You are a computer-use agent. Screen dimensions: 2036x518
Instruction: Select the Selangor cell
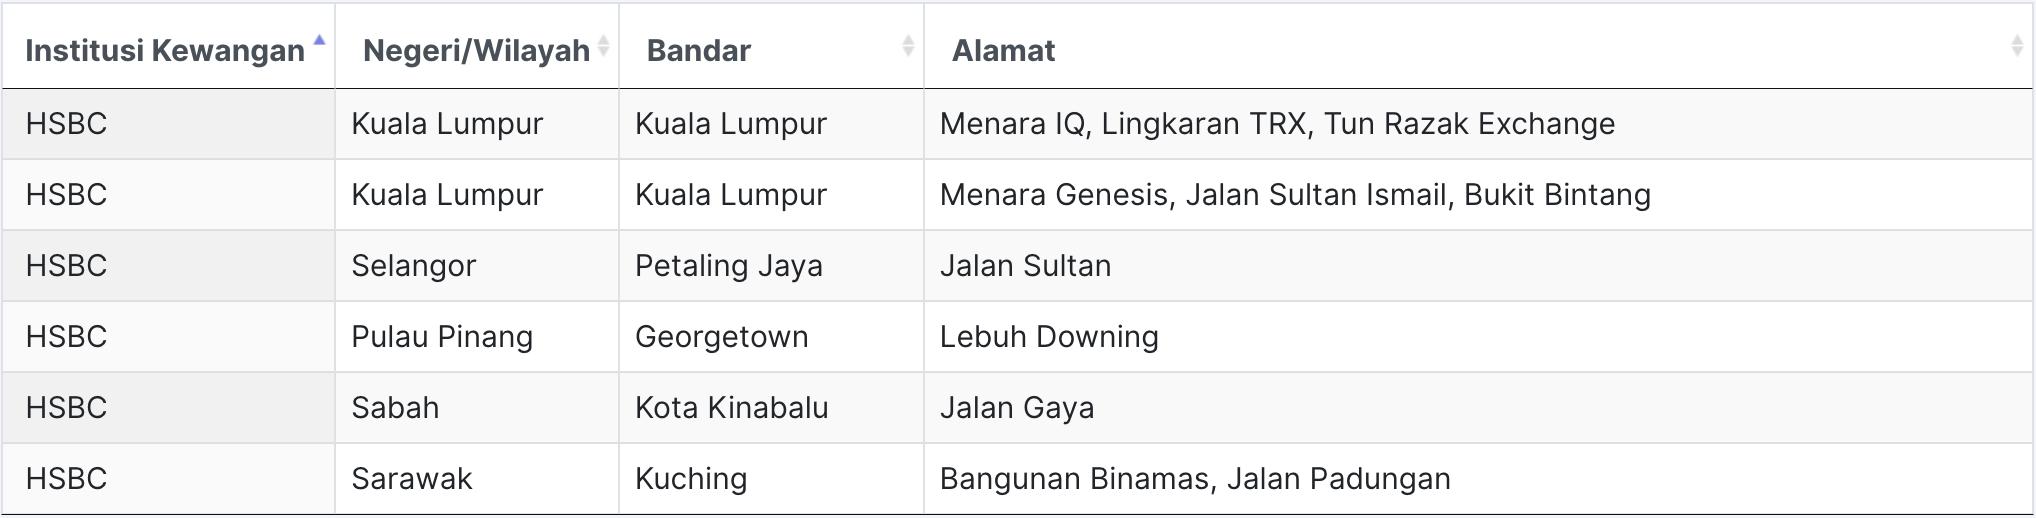click(413, 266)
